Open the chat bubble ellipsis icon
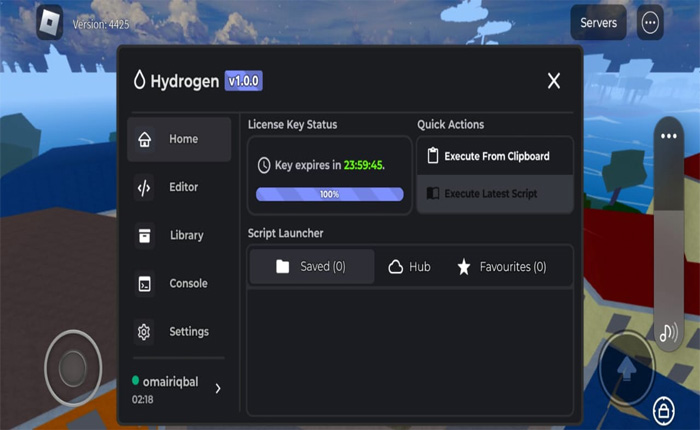This screenshot has height=430, width=700. pyautogui.click(x=650, y=23)
